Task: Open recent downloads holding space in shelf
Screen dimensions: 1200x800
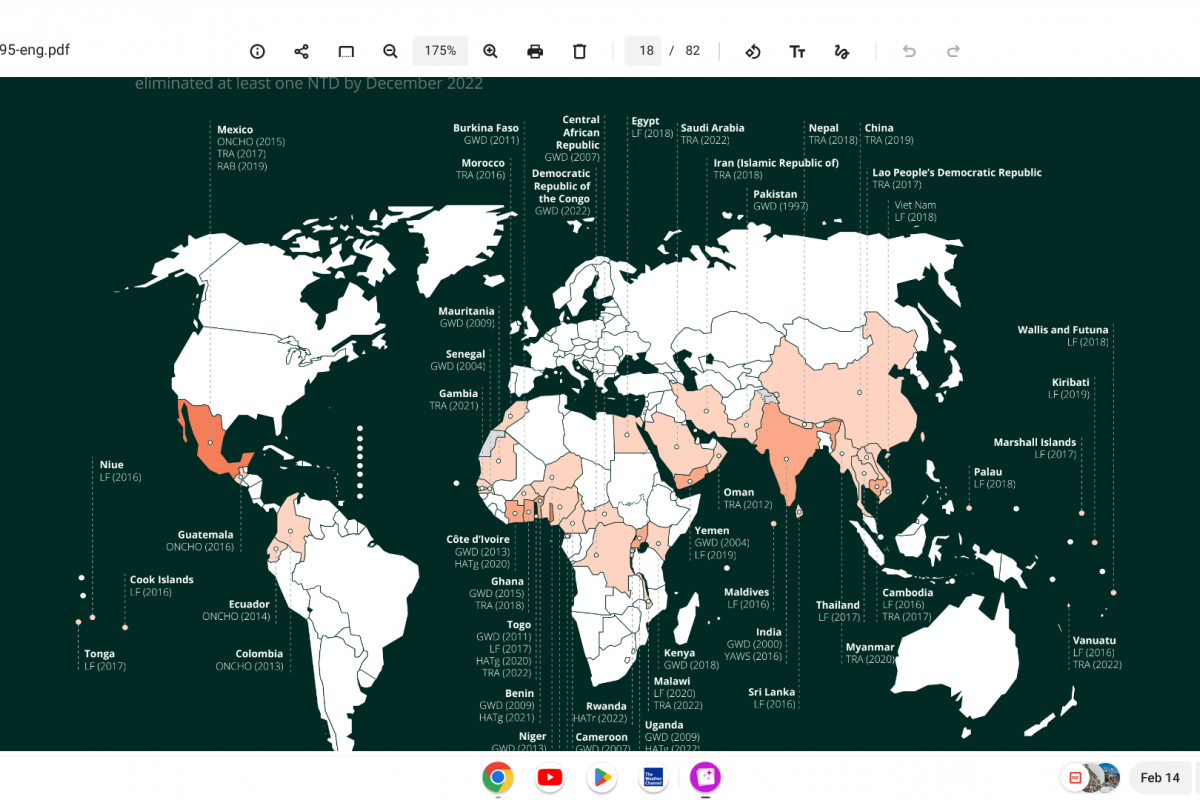Action: [1091, 777]
